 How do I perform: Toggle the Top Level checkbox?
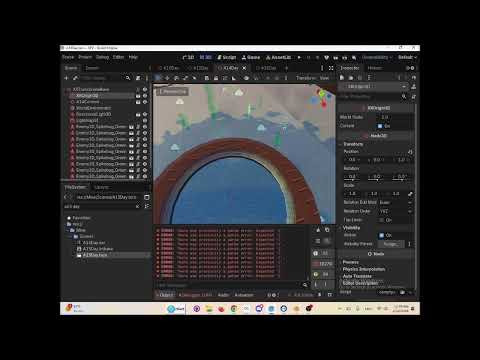[x=381, y=220]
